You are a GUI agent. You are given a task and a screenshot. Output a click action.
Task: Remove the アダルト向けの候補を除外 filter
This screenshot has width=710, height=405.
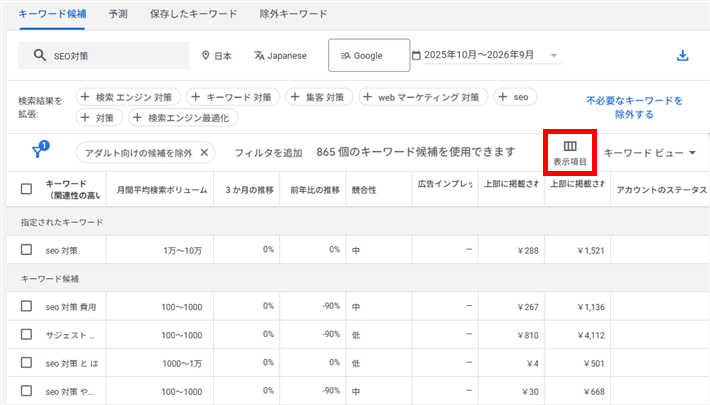[204, 153]
